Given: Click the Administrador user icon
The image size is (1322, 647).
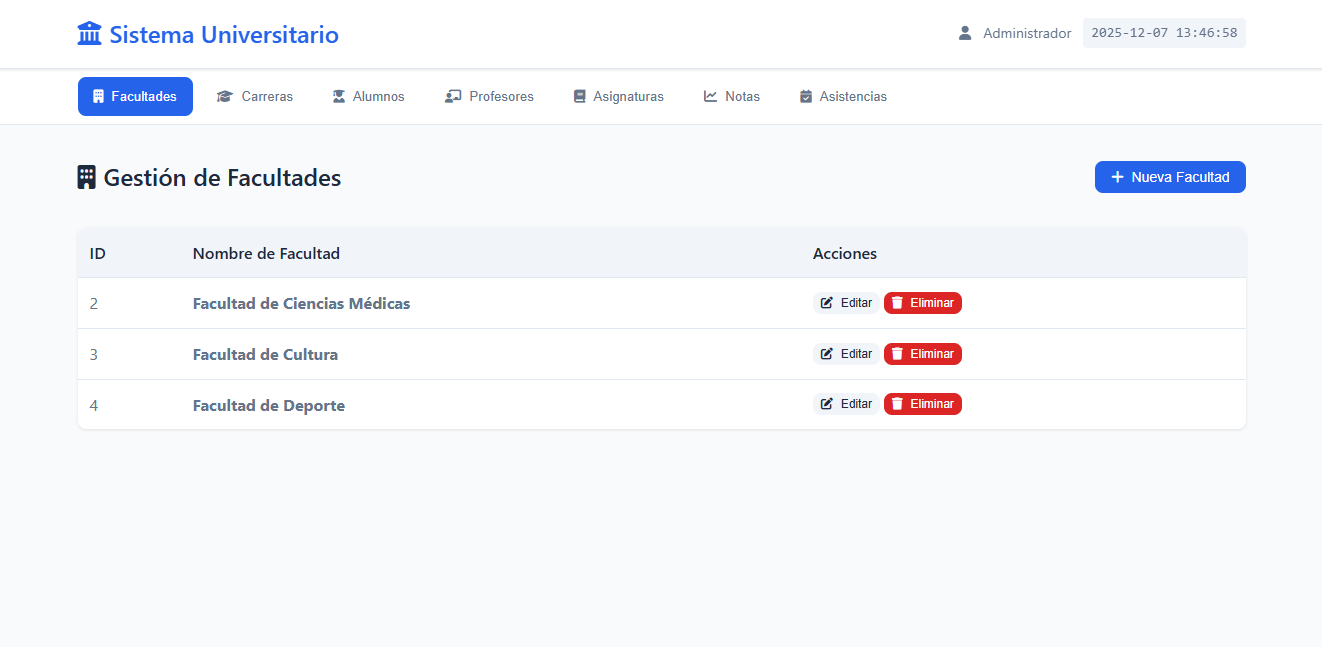Looking at the screenshot, I should [x=965, y=33].
